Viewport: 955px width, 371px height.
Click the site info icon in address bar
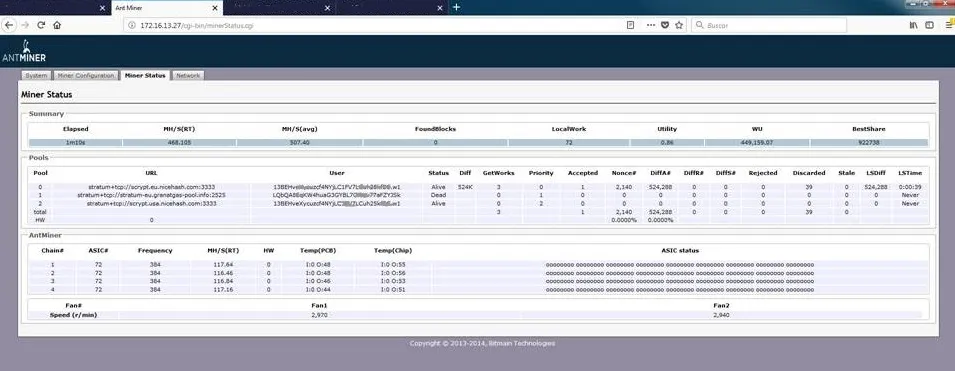point(132,25)
